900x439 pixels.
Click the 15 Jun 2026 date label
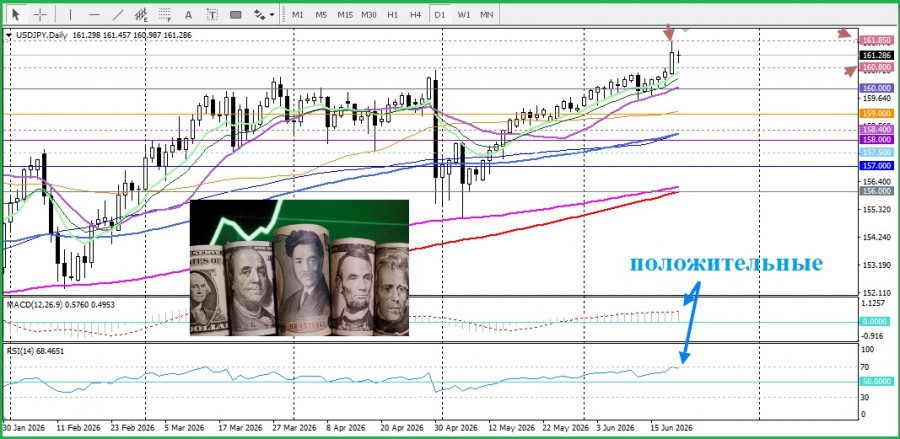coord(672,428)
